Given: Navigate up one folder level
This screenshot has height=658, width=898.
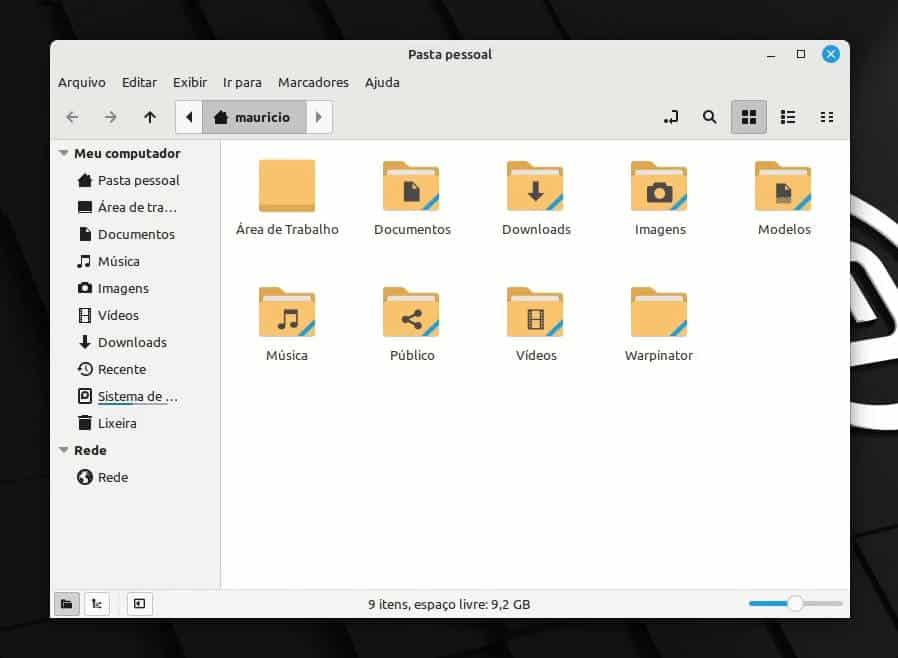Looking at the screenshot, I should [149, 117].
